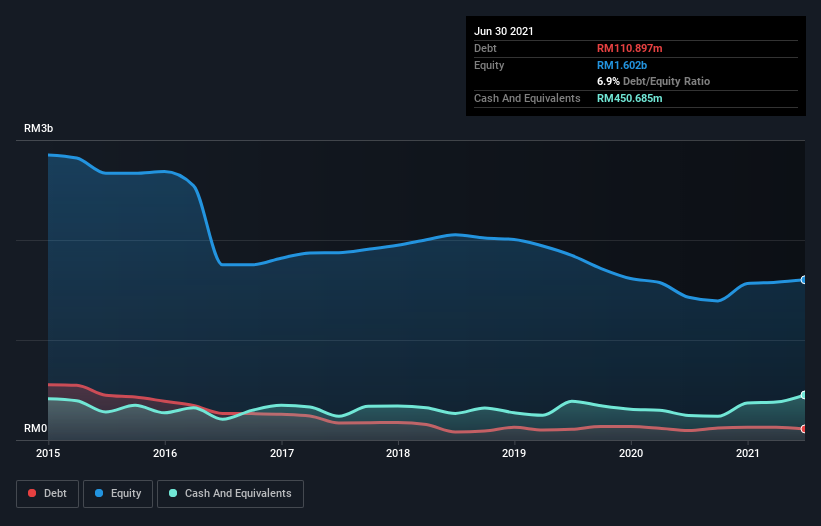Click the 2020 x-axis label
The width and height of the screenshot is (821, 526).
[x=631, y=453]
